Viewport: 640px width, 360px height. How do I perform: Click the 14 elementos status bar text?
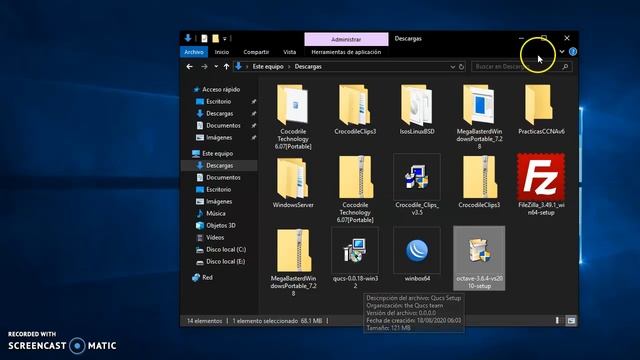tap(204, 321)
